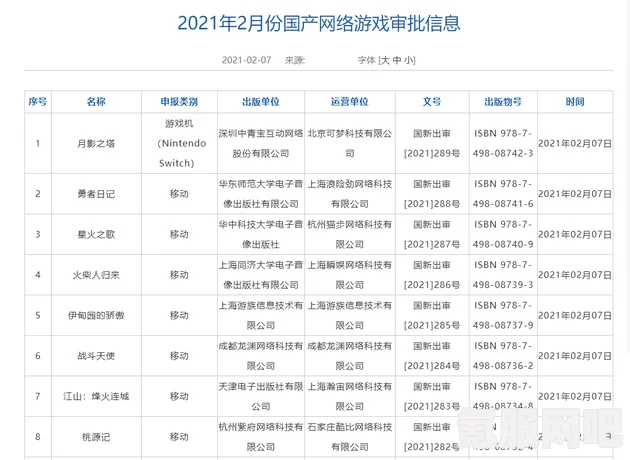Click operator 上海浪险劲网络科技有限公司
630x460 pixels.
pos(350,194)
